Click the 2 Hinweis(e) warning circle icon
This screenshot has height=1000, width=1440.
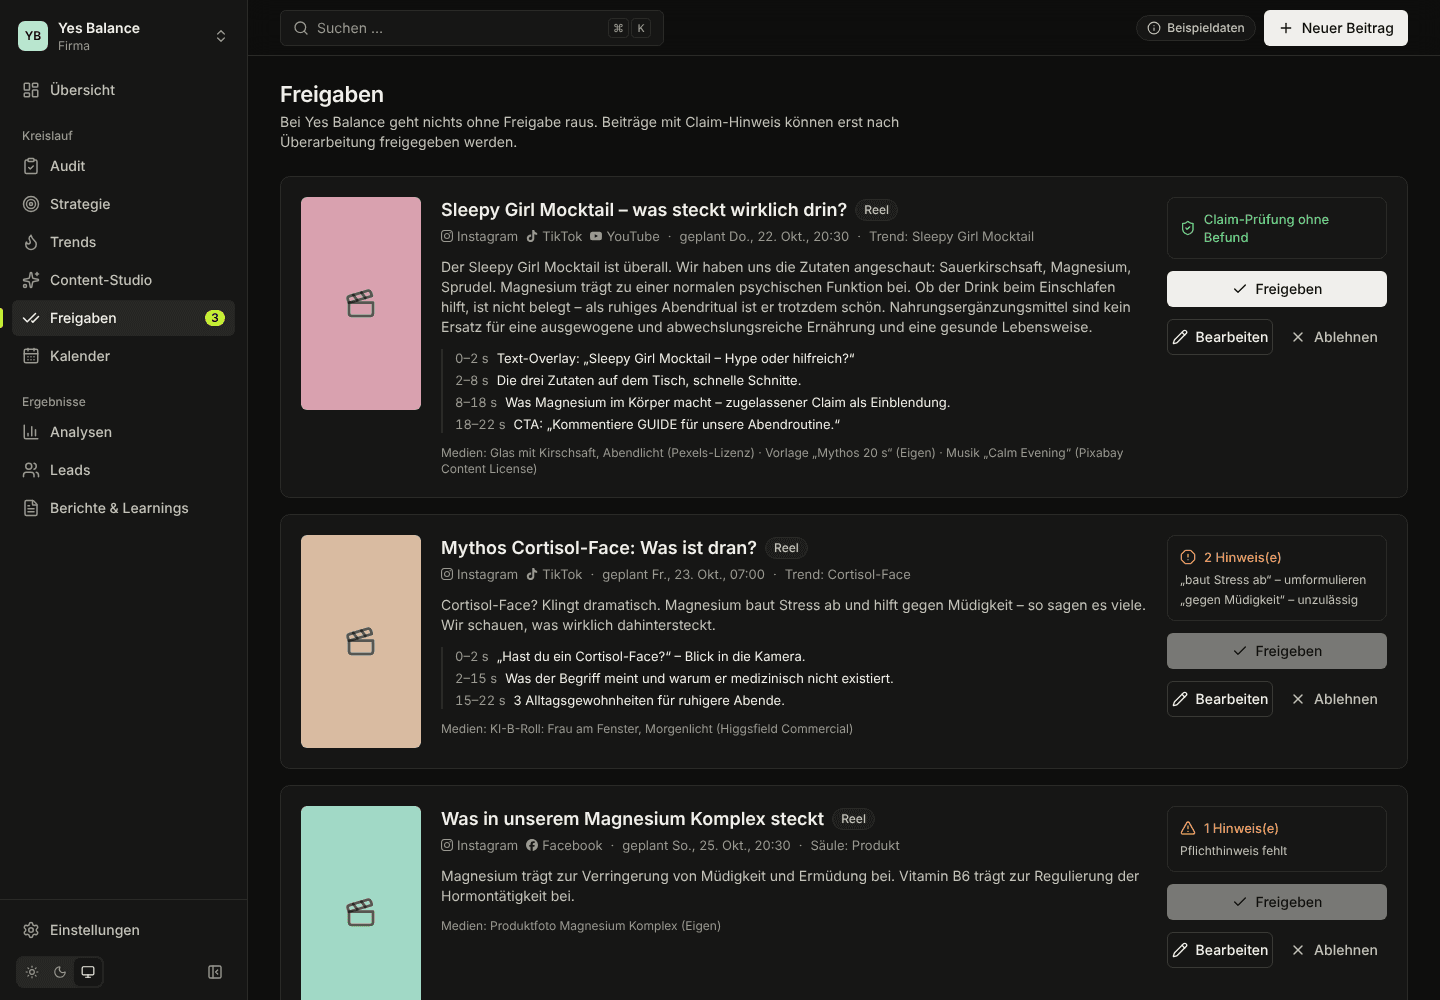(1188, 557)
